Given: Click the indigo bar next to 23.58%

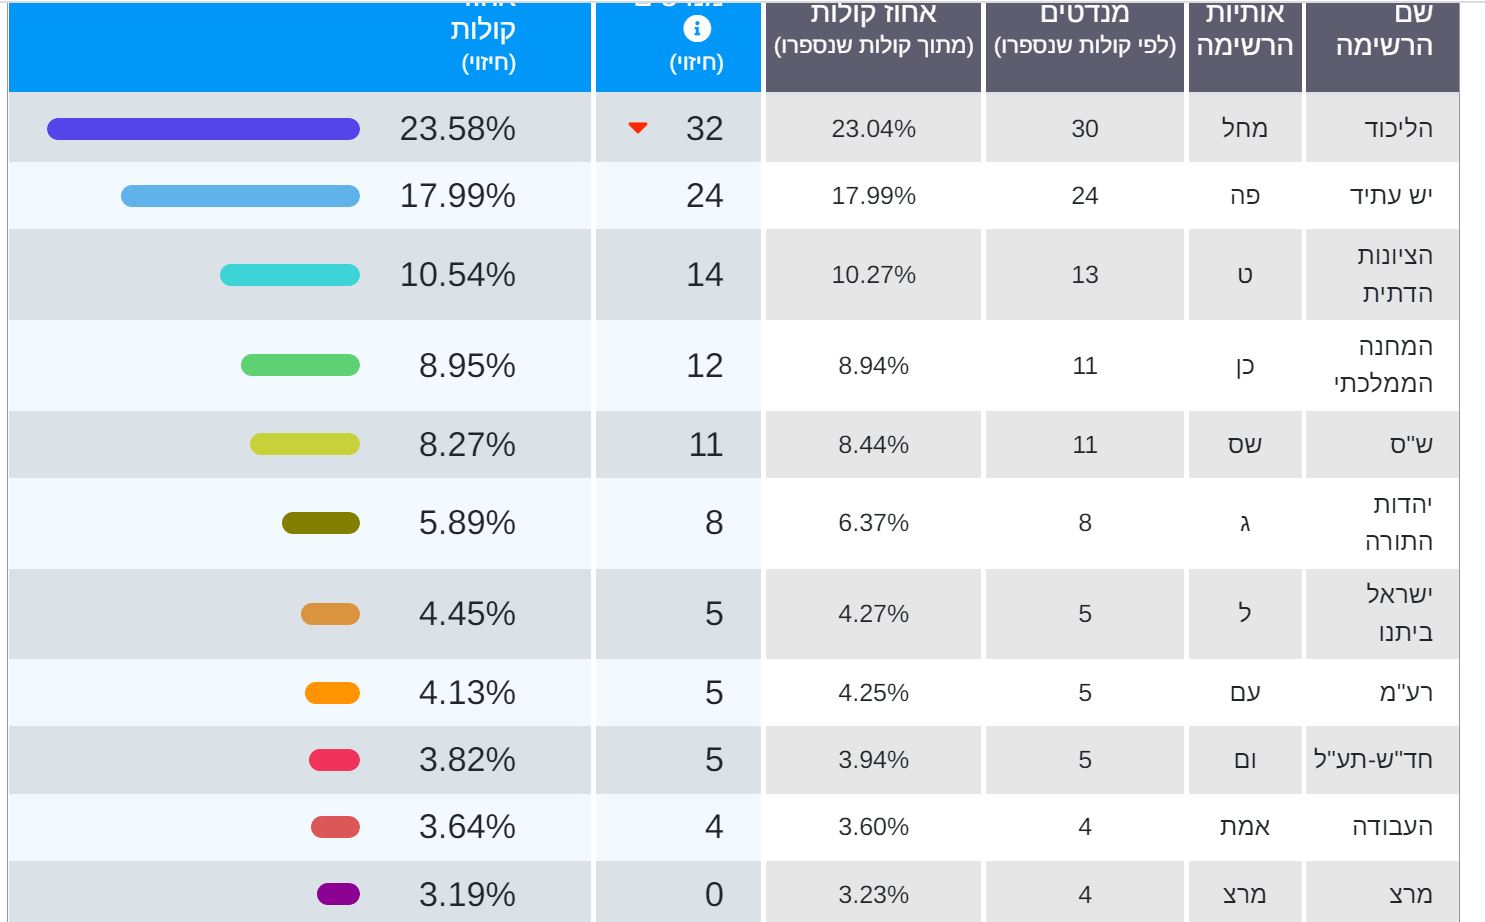Looking at the screenshot, I should coord(203,129).
